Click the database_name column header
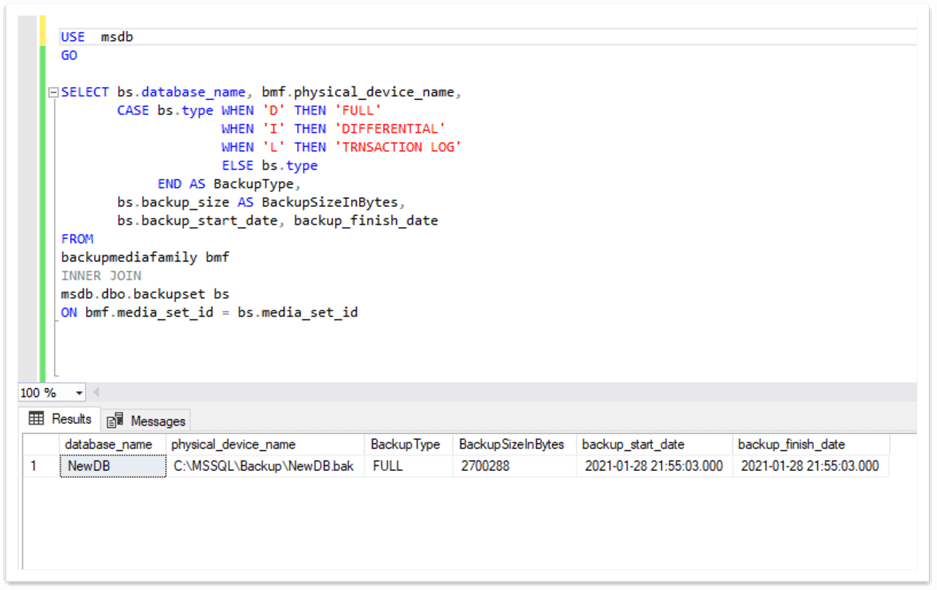The width and height of the screenshot is (937, 590). (x=109, y=444)
